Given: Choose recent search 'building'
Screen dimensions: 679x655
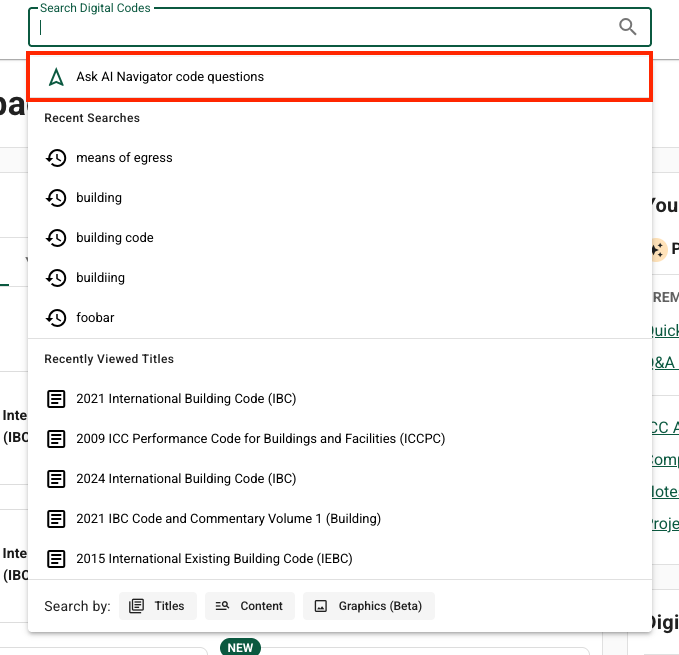Looking at the screenshot, I should pos(340,198).
